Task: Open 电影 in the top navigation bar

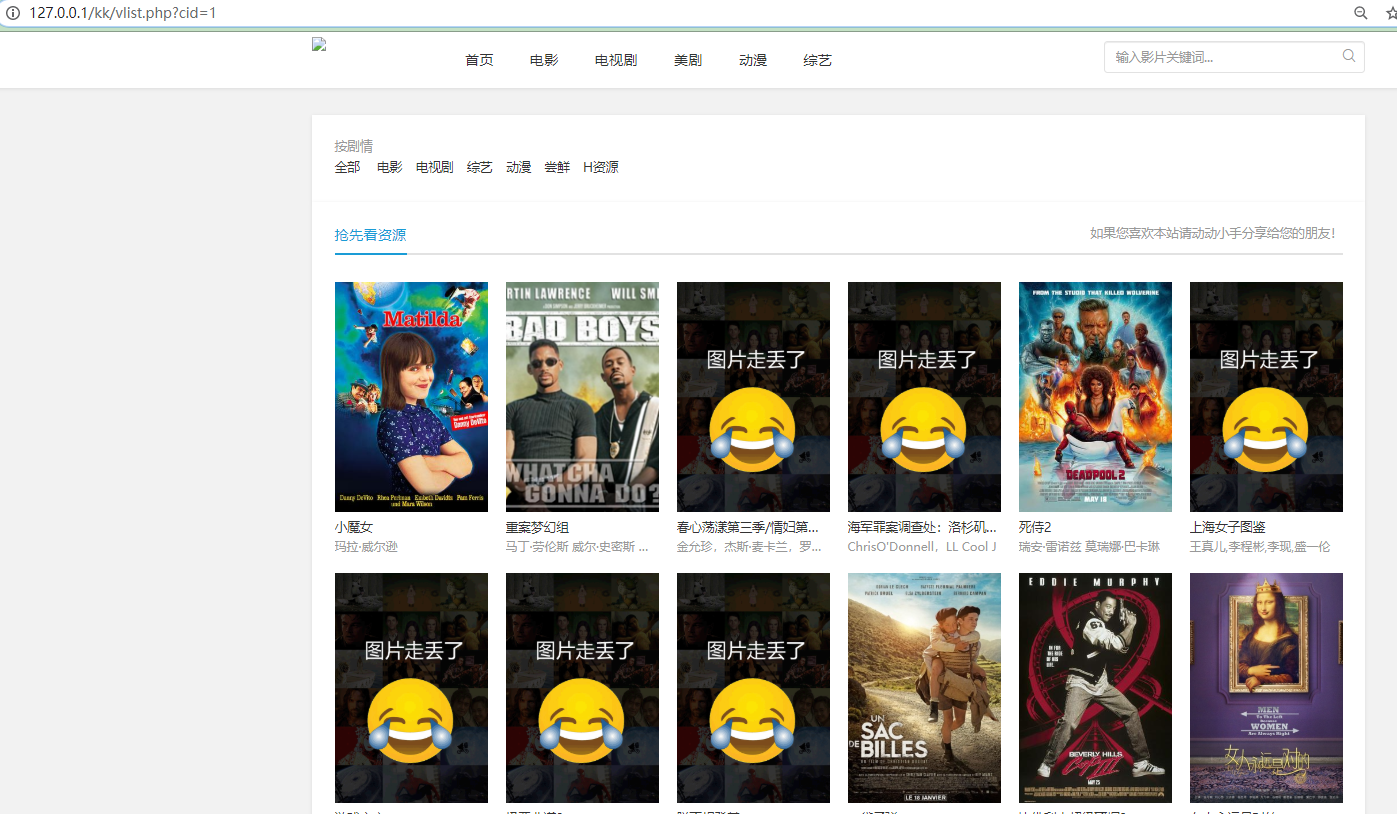Action: [544, 60]
